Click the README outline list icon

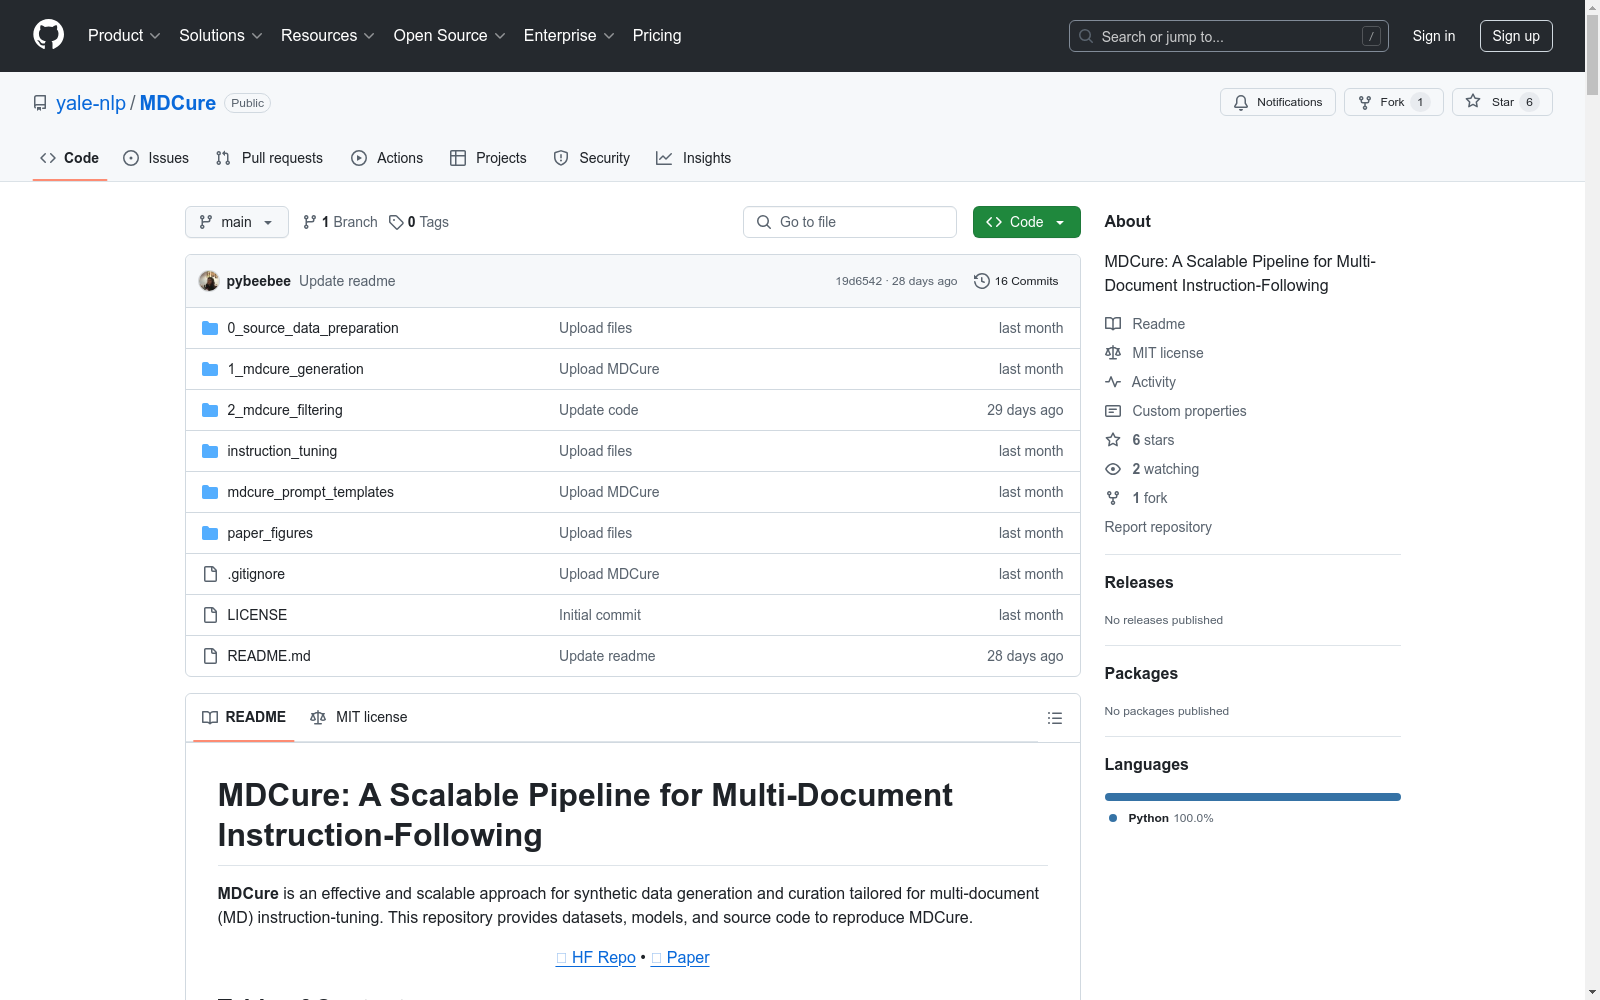click(1054, 718)
